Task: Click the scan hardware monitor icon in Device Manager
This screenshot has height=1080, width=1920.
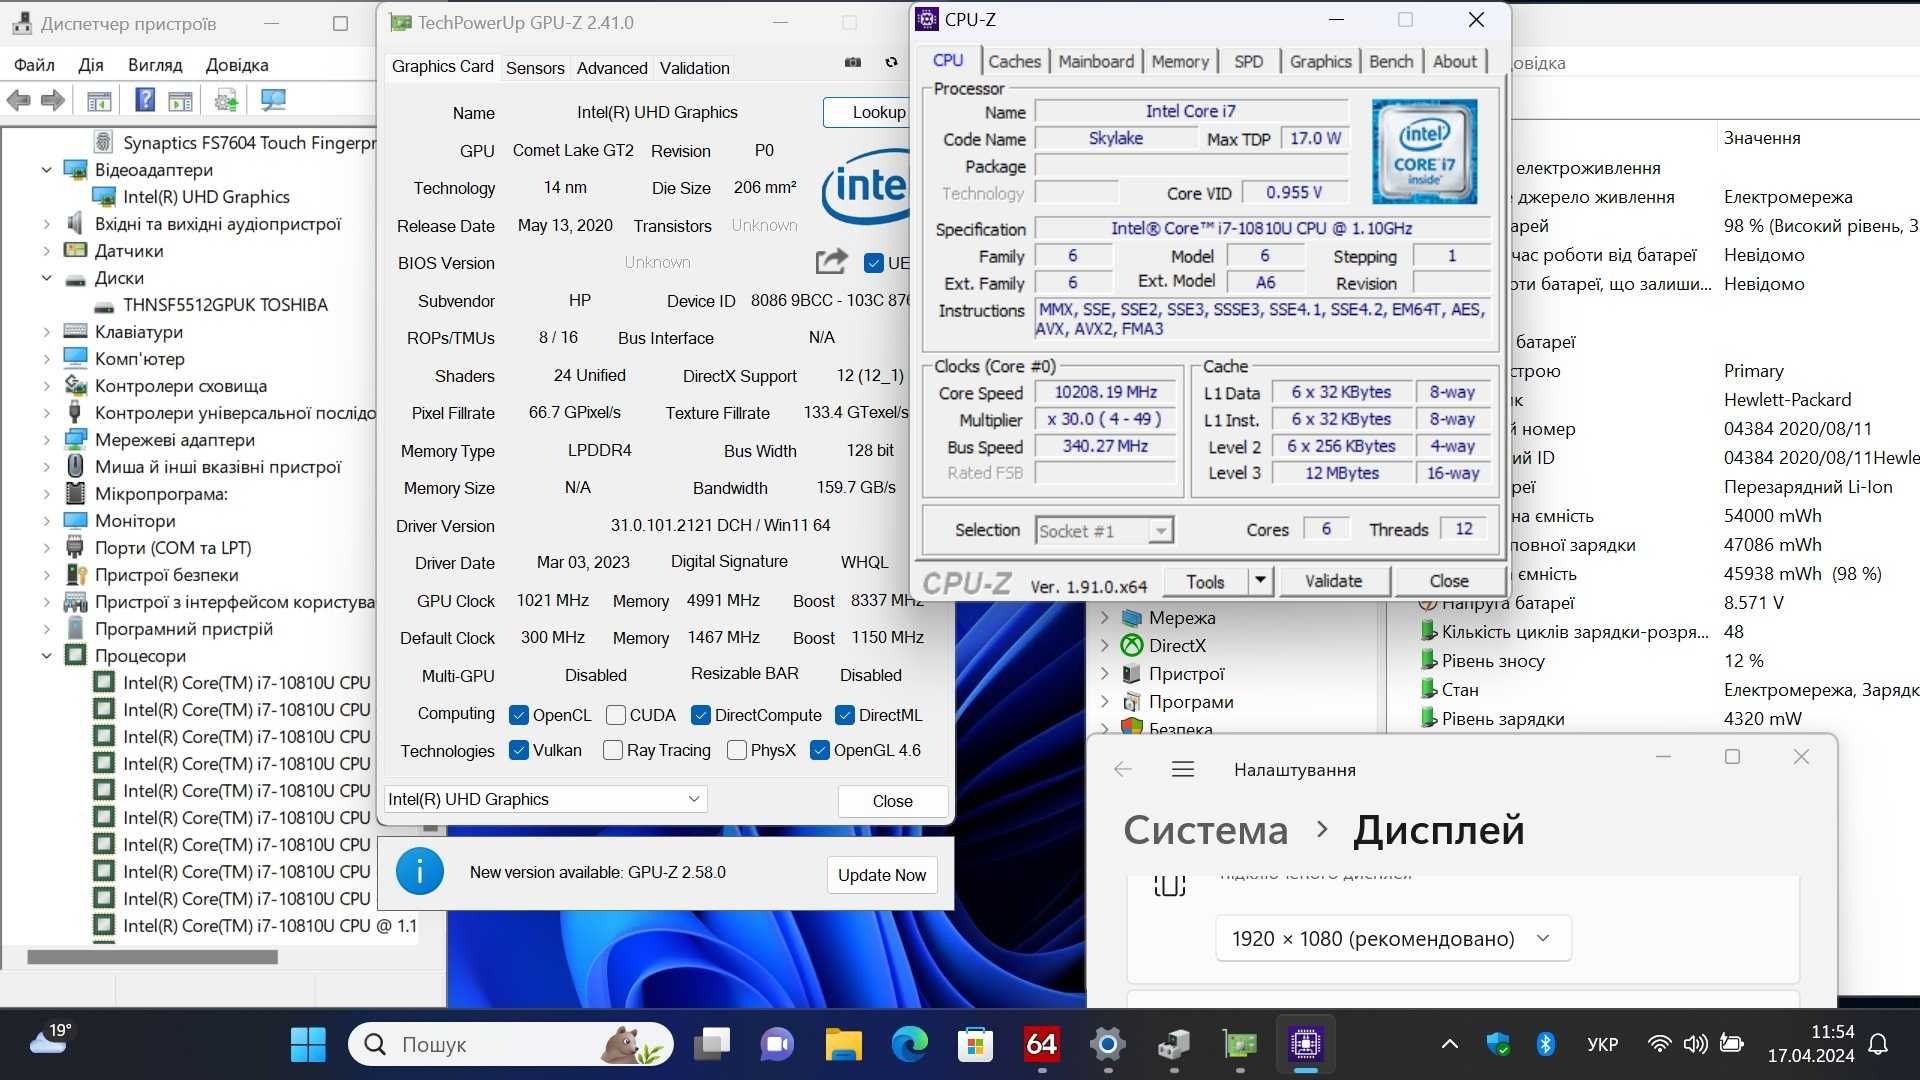Action: click(272, 100)
